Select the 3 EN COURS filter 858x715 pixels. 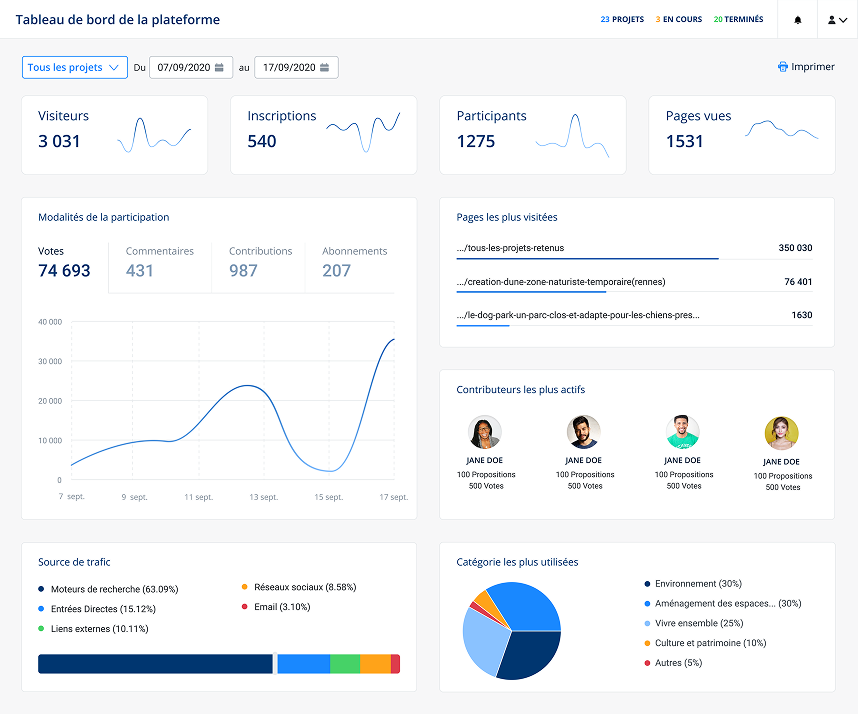[678, 19]
